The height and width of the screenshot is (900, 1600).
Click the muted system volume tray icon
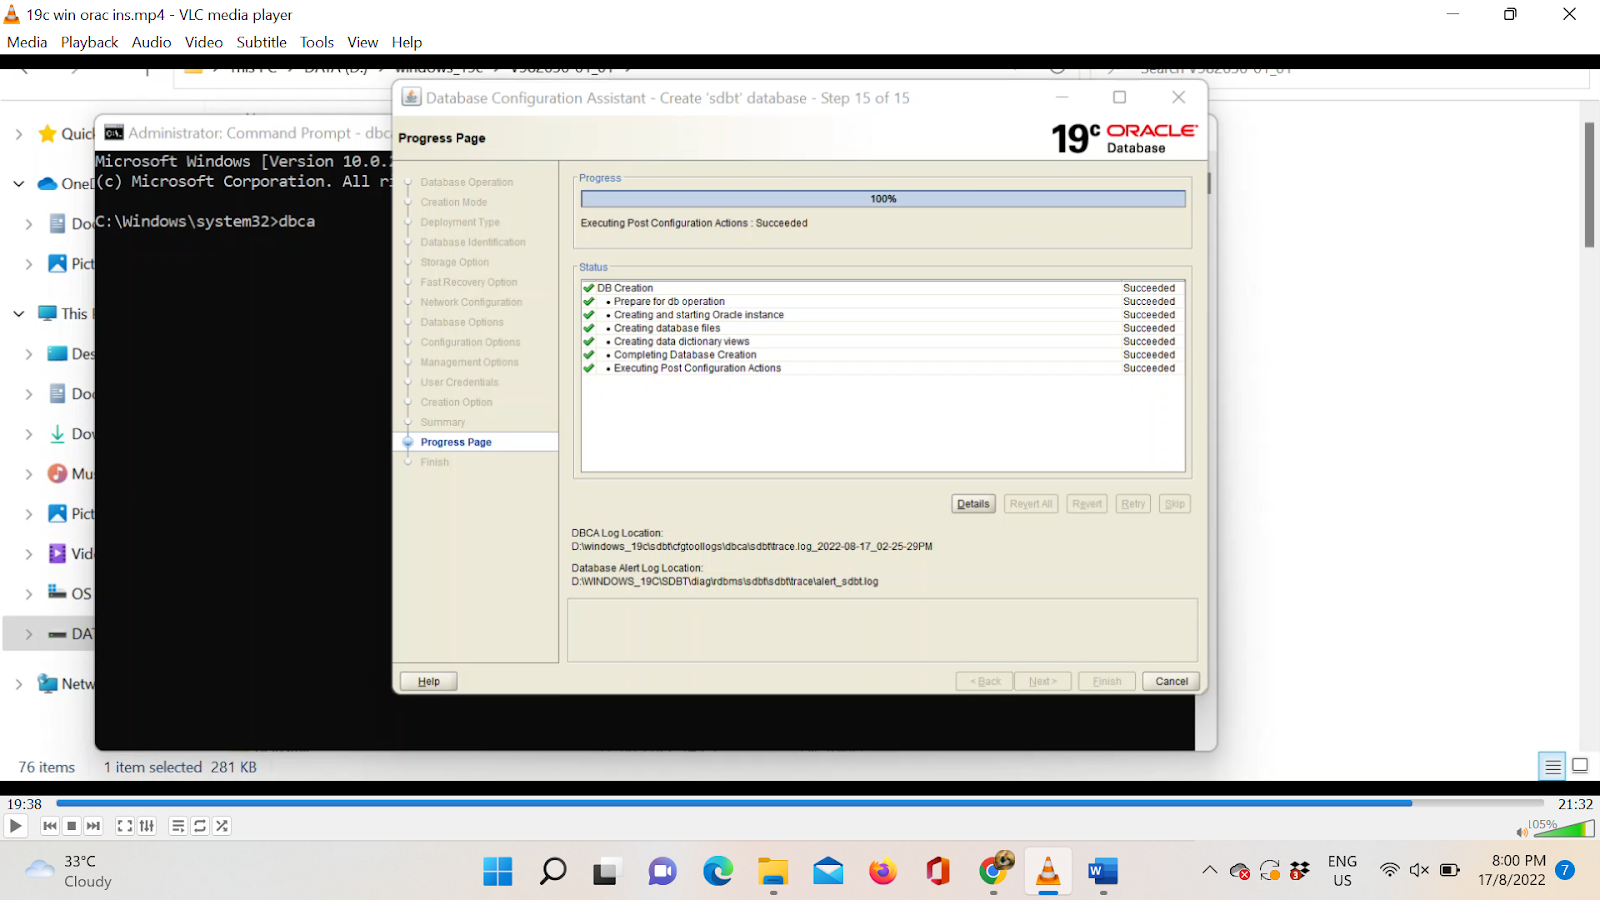pos(1419,870)
